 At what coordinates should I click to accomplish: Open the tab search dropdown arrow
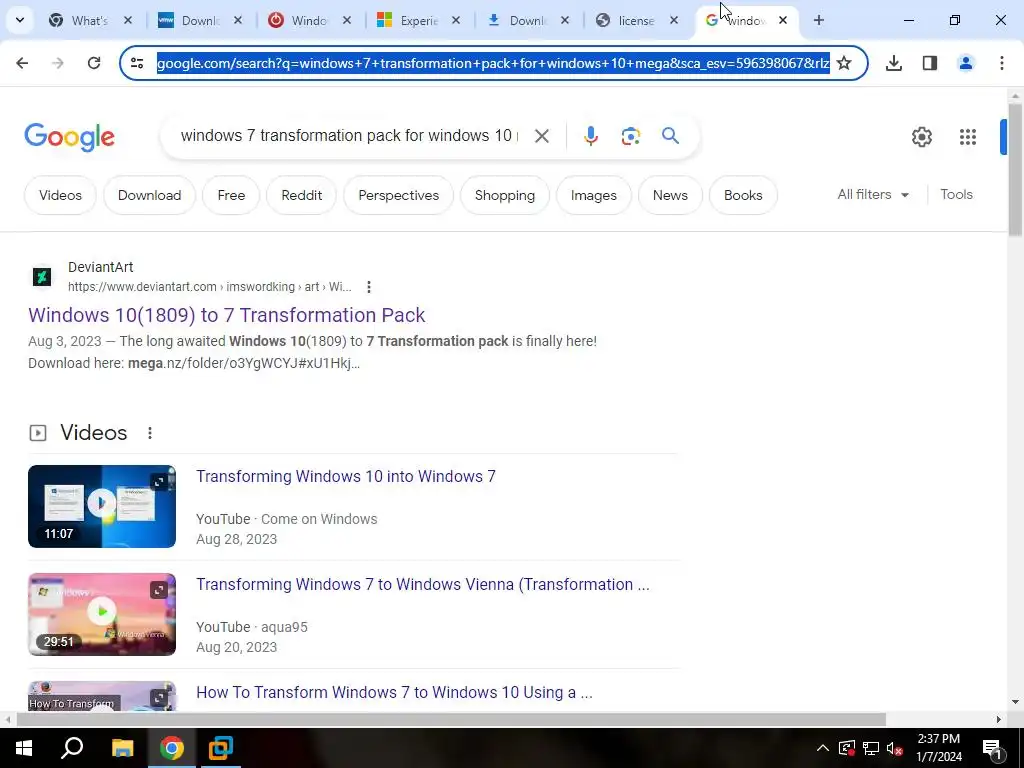click(20, 20)
